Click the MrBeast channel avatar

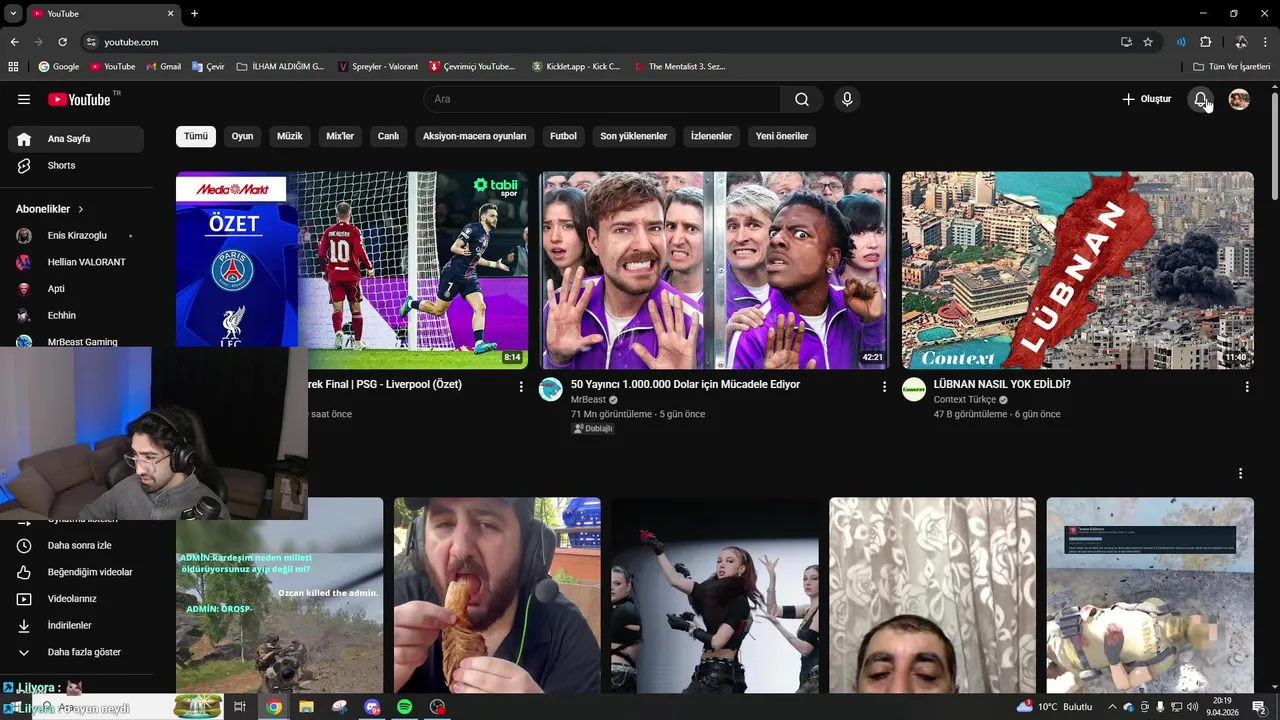tap(551, 390)
